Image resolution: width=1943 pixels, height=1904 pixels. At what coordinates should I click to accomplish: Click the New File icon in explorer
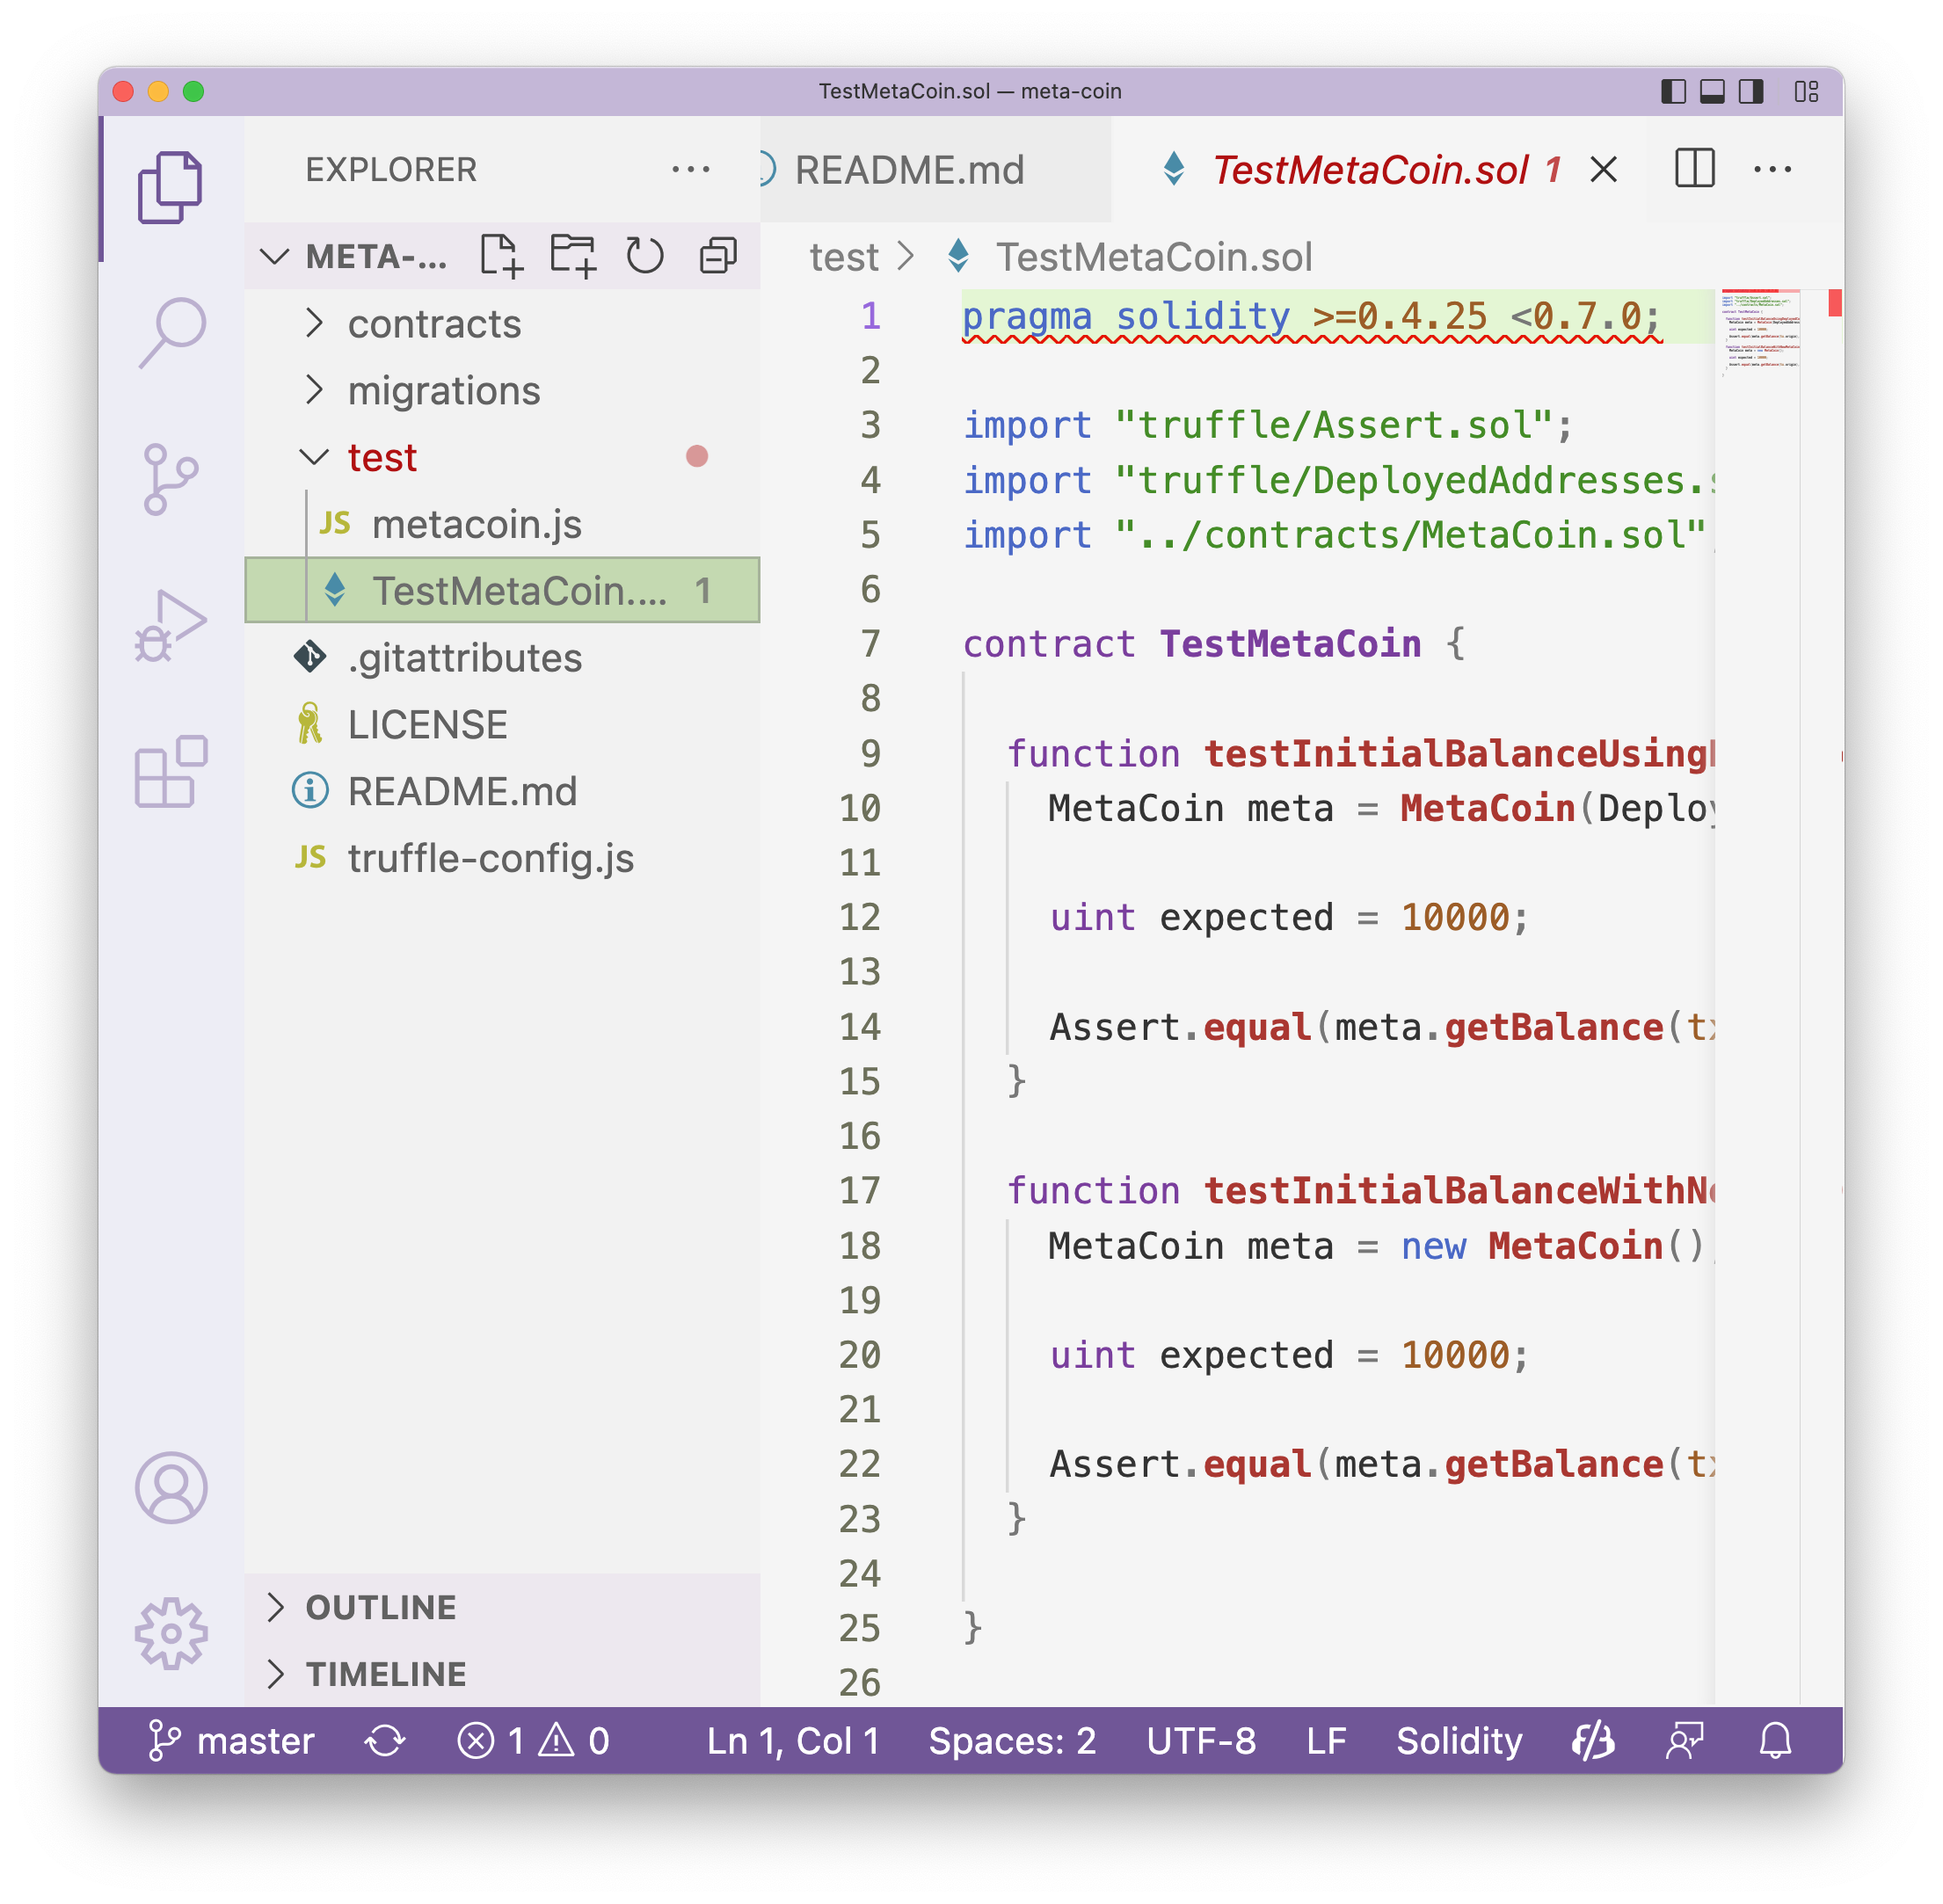point(500,256)
